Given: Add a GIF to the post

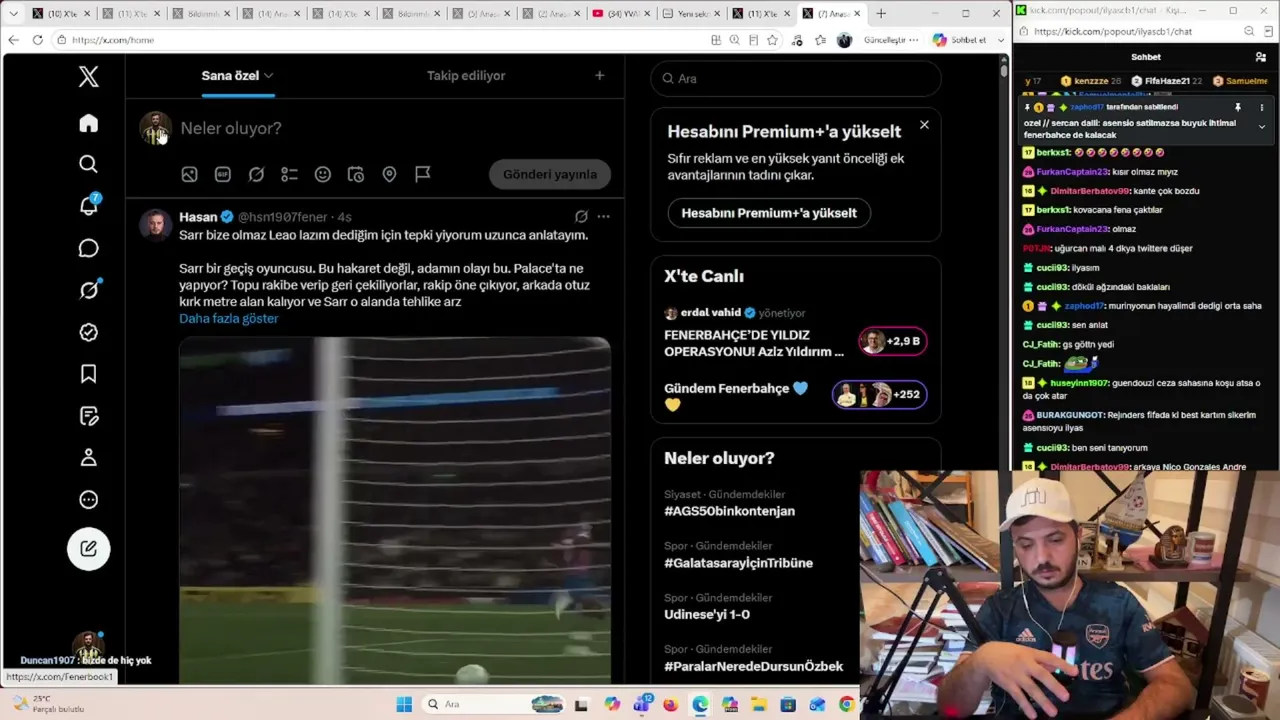Looking at the screenshot, I should click(x=223, y=174).
